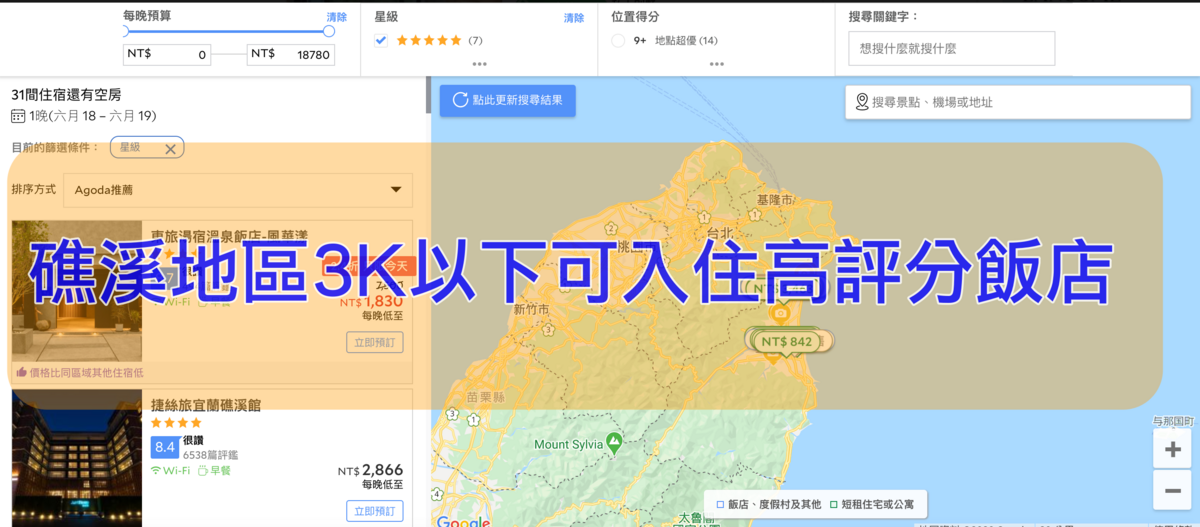
Task: Select the 9+ location score radio button
Action: point(617,40)
